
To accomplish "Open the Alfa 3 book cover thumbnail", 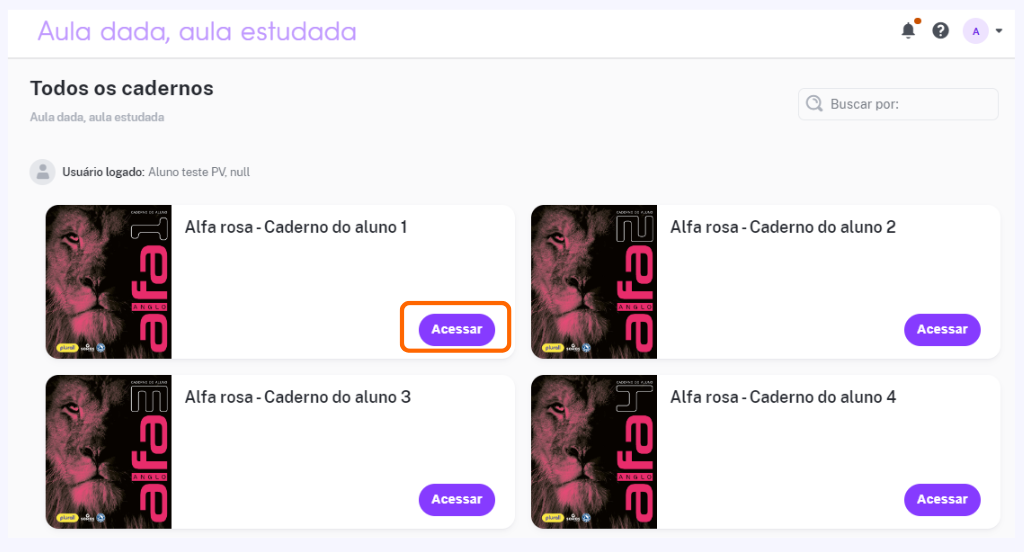I will (108, 451).
